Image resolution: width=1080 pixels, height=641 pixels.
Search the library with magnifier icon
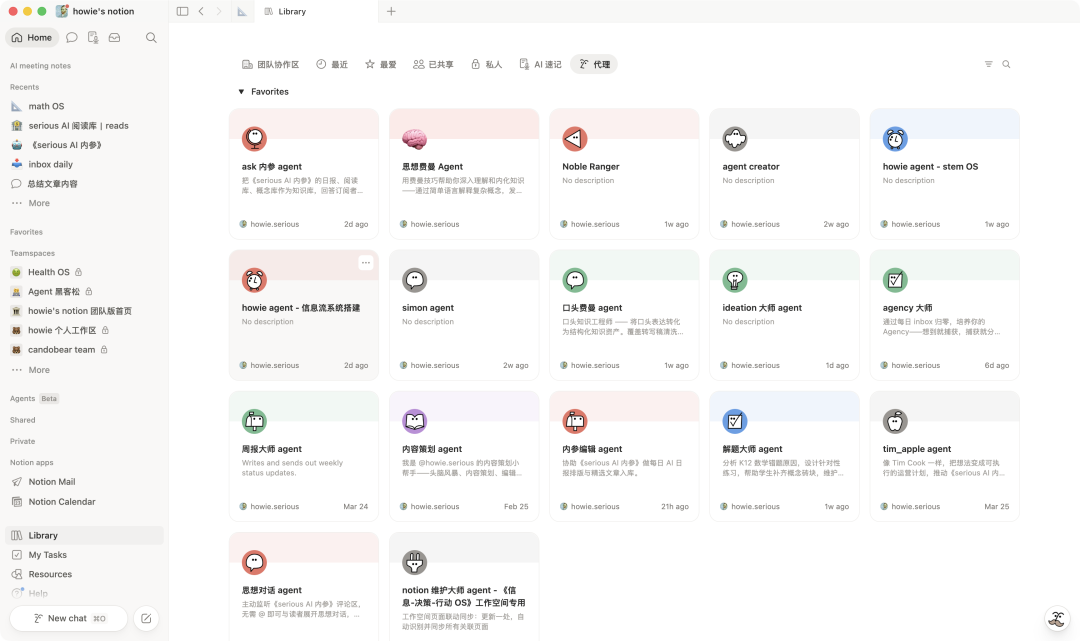[1006, 64]
